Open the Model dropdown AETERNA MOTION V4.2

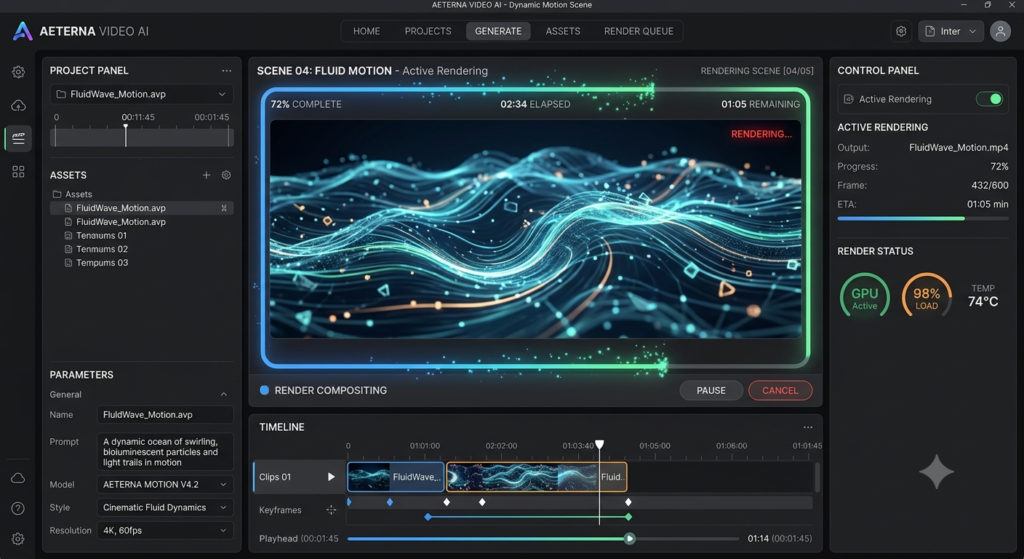tap(165, 485)
